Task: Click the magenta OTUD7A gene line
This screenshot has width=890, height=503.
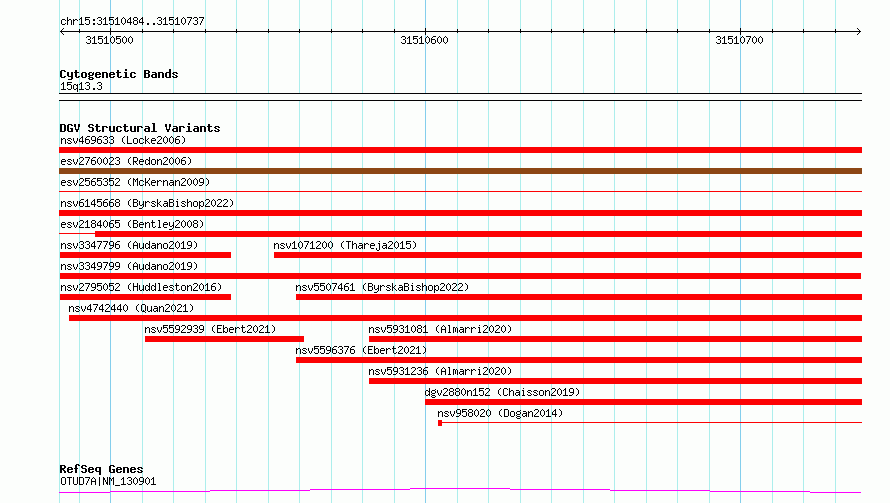Action: coord(460,490)
